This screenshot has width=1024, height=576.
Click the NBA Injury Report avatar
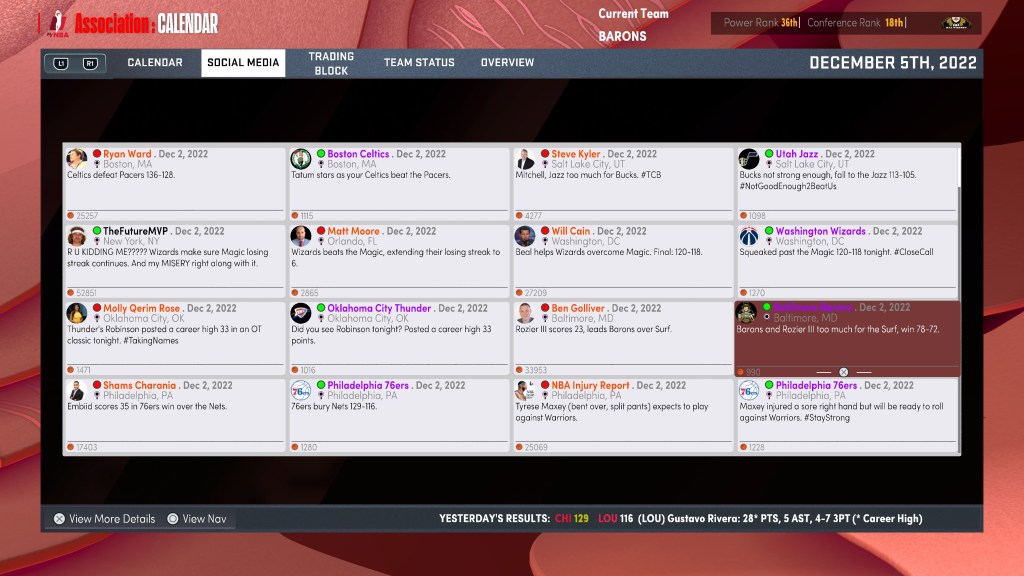pyautogui.click(x=525, y=390)
